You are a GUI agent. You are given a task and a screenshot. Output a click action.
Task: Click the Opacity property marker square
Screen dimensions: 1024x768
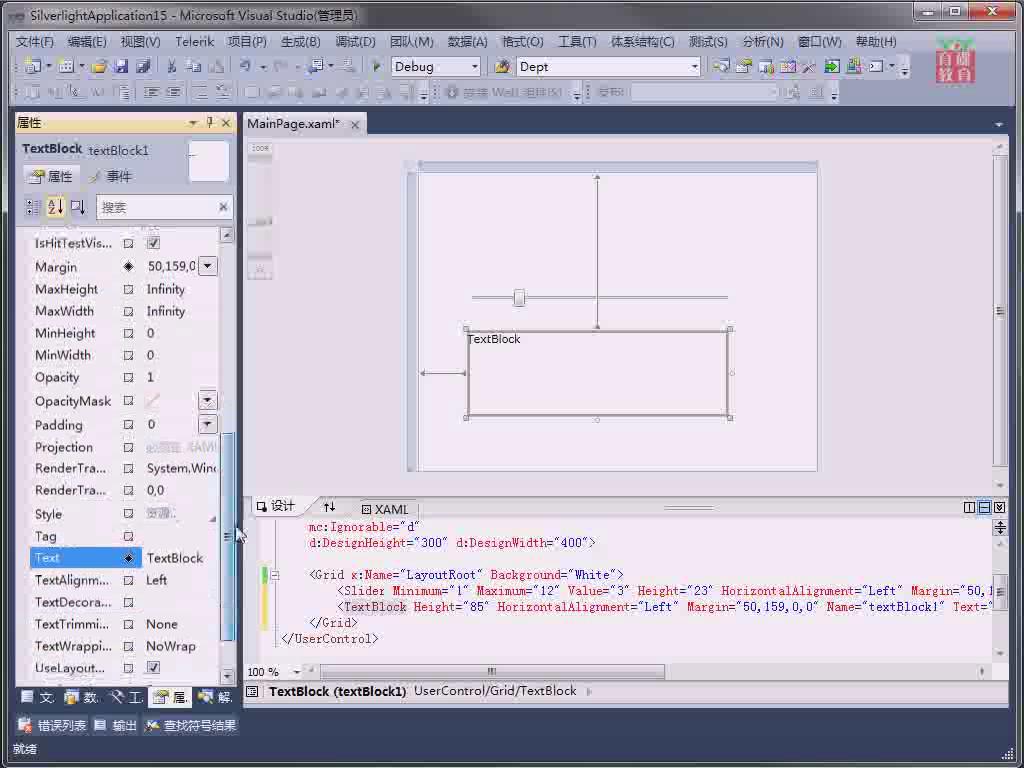coord(129,377)
